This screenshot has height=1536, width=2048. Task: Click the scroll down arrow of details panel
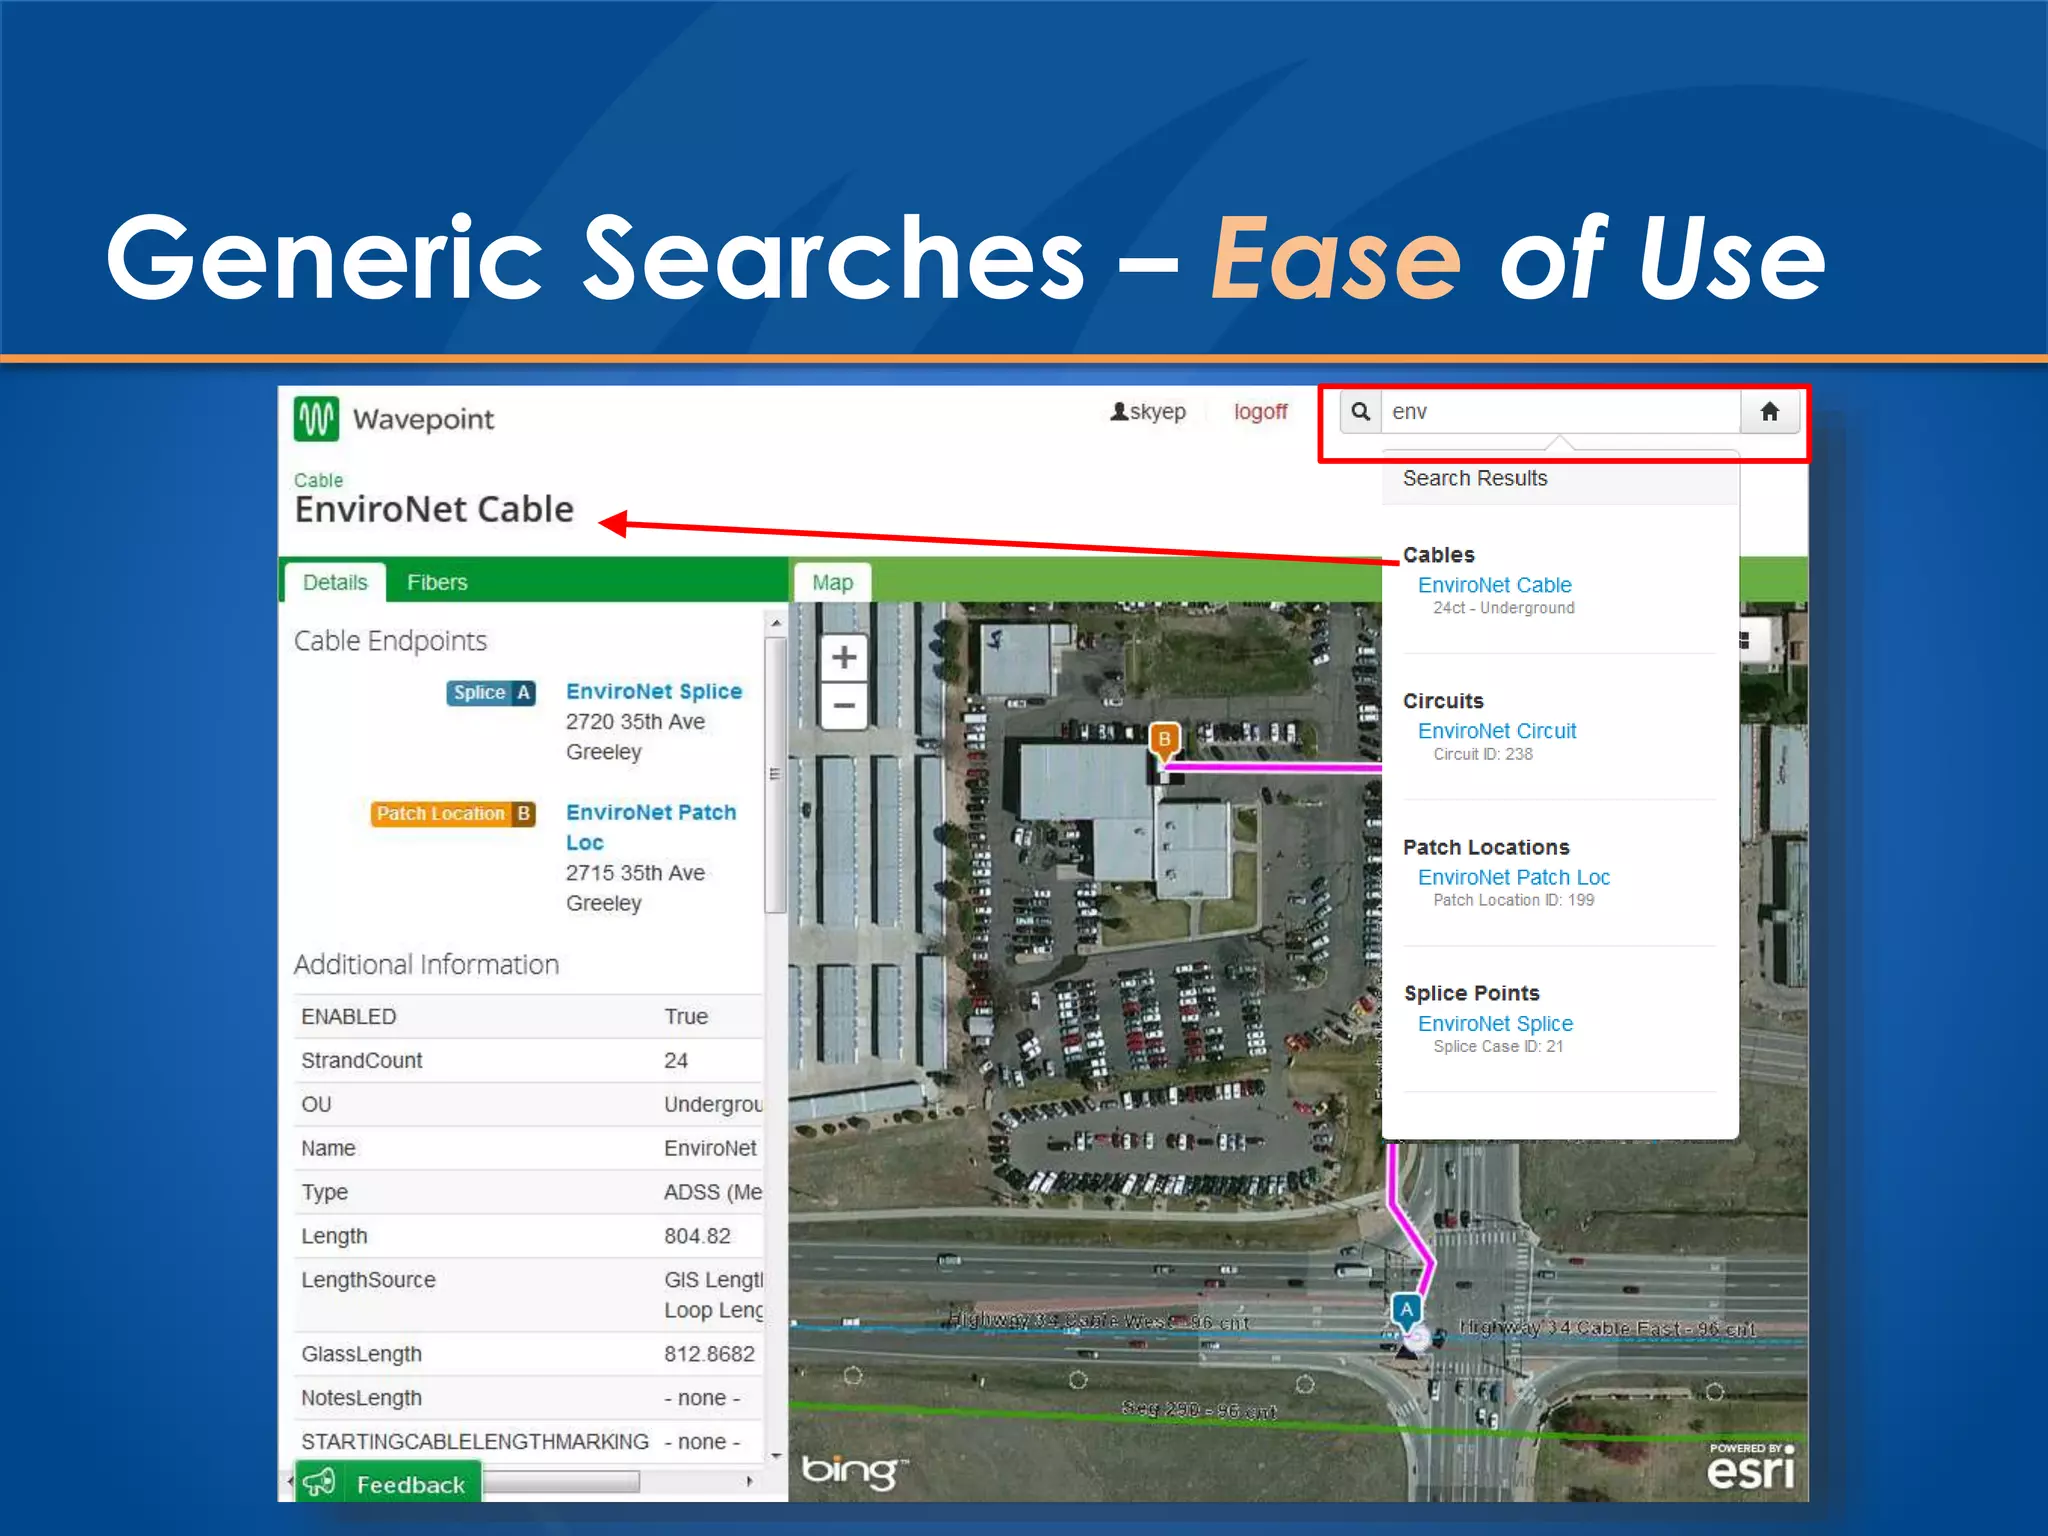point(776,1456)
